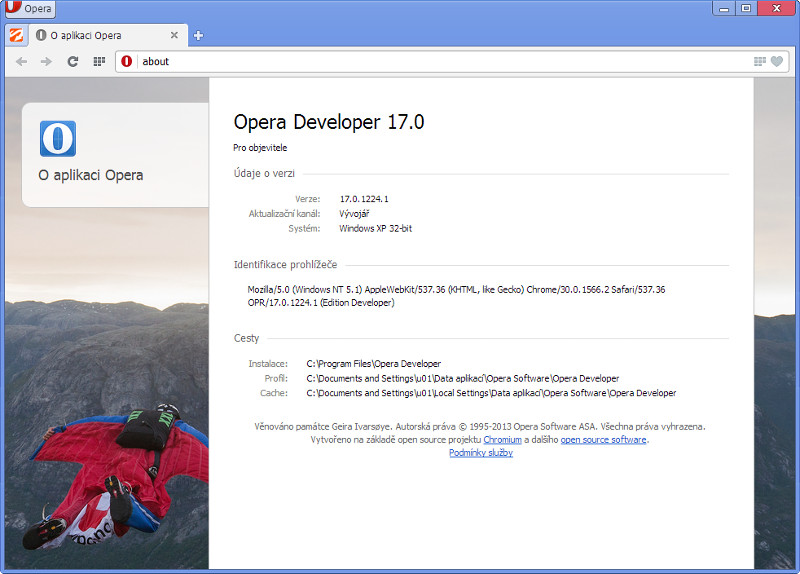Click the 'Vývojář' update channel value

(354, 214)
